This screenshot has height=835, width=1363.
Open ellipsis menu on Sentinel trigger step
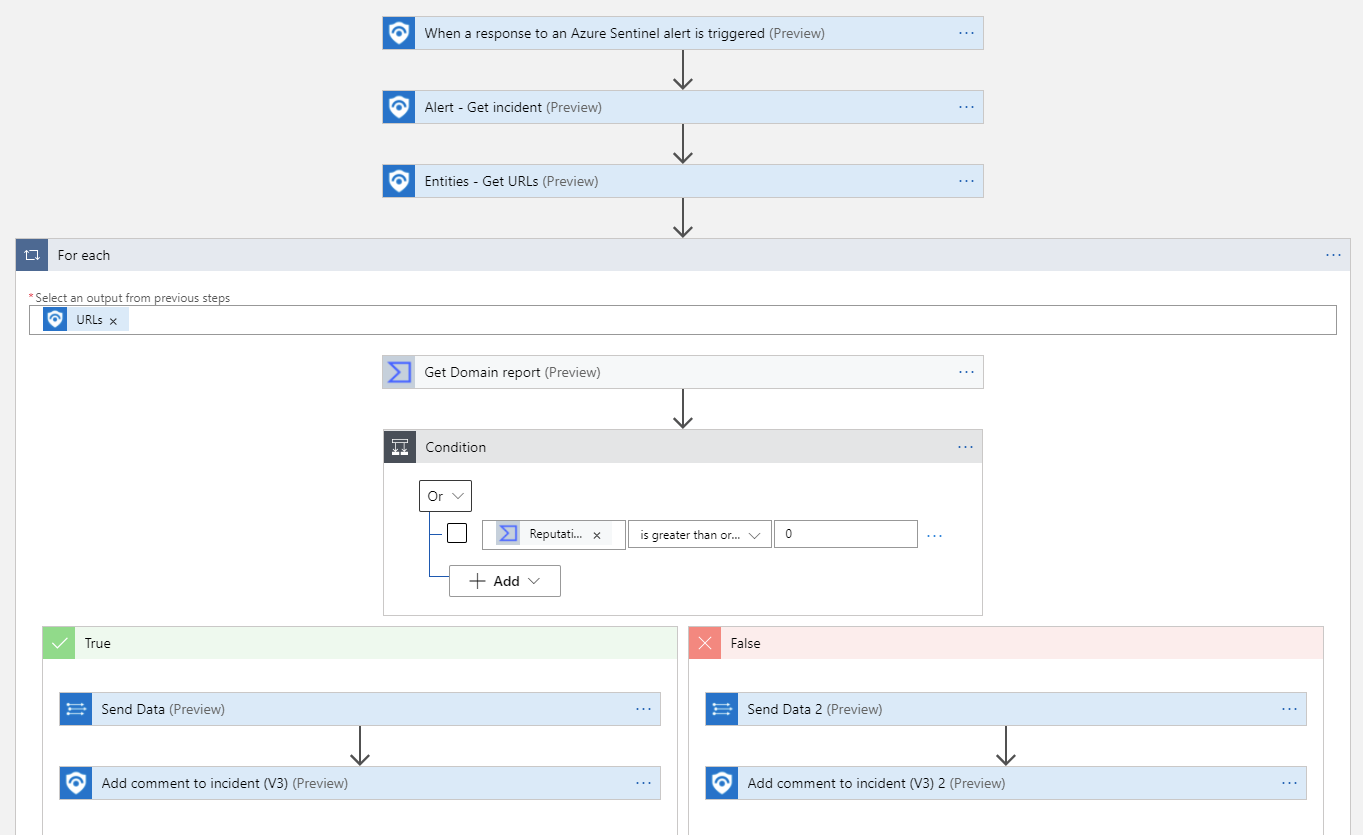point(966,33)
